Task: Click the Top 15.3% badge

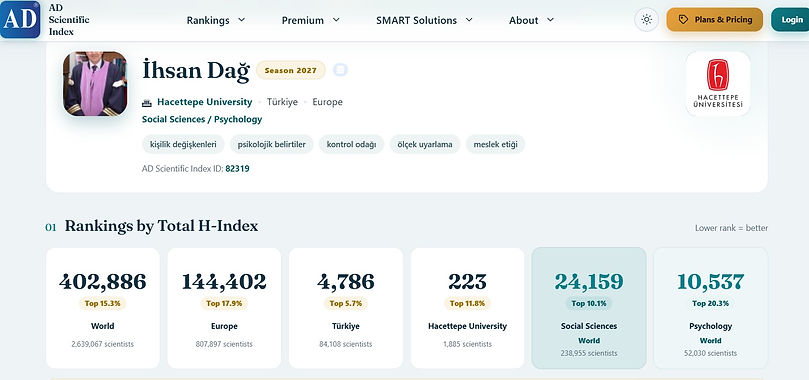Action: click(x=103, y=304)
